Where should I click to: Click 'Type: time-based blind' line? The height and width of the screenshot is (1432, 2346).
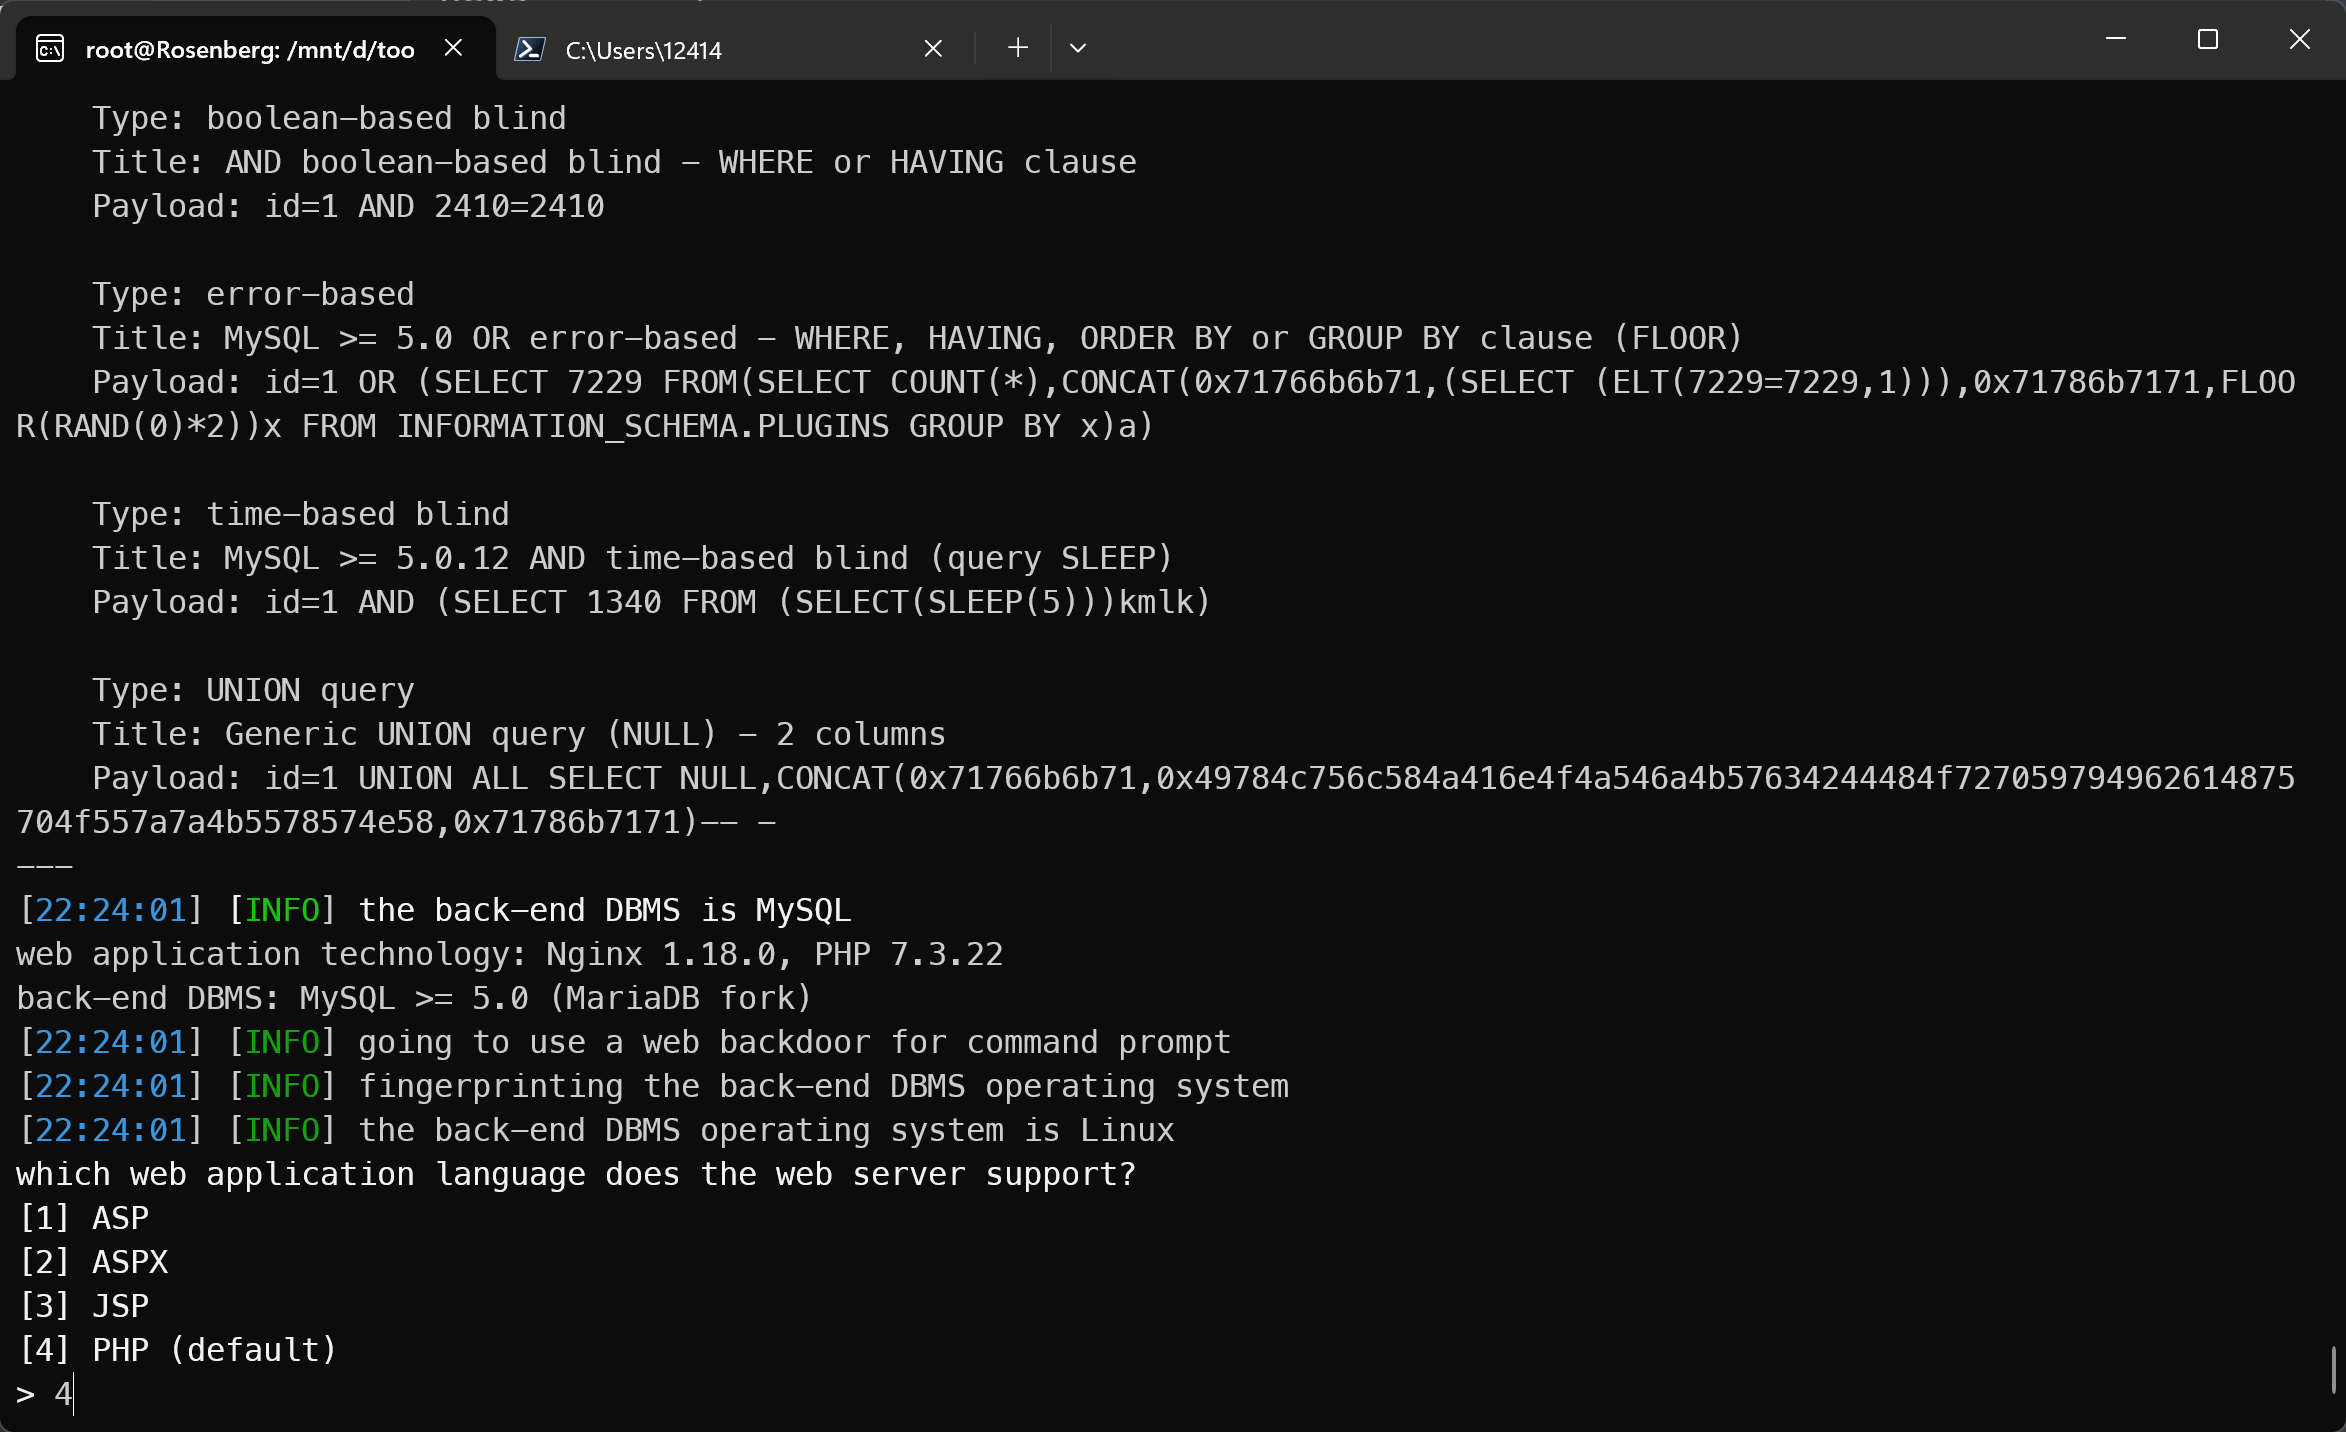click(x=301, y=513)
